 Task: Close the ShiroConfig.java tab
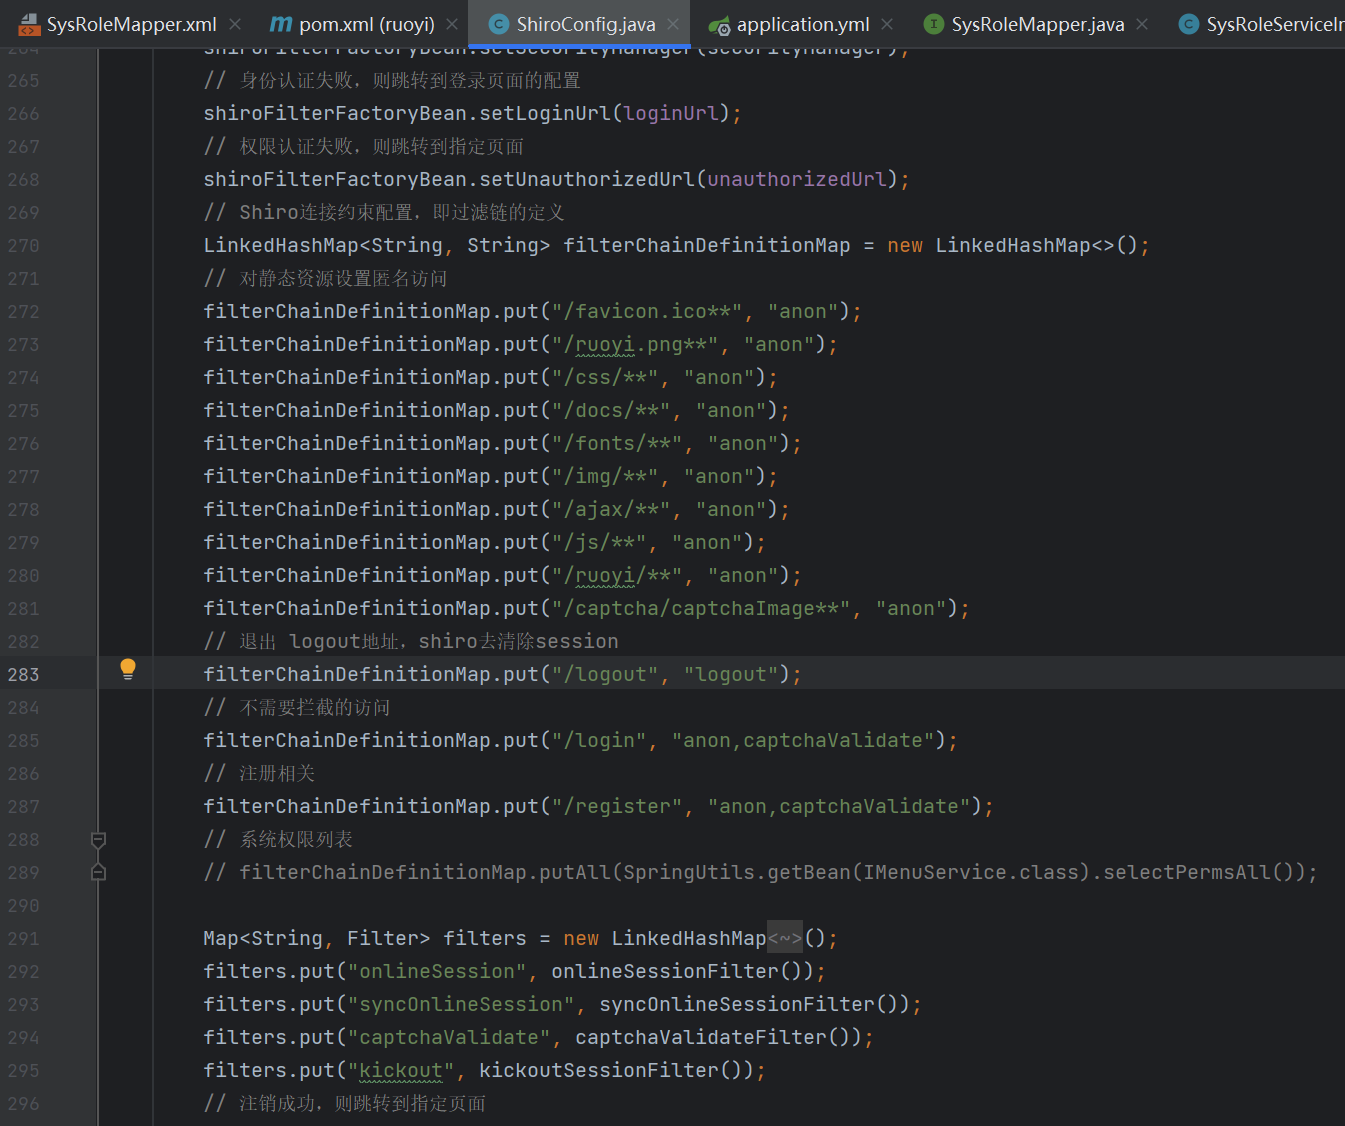pyautogui.click(x=673, y=24)
